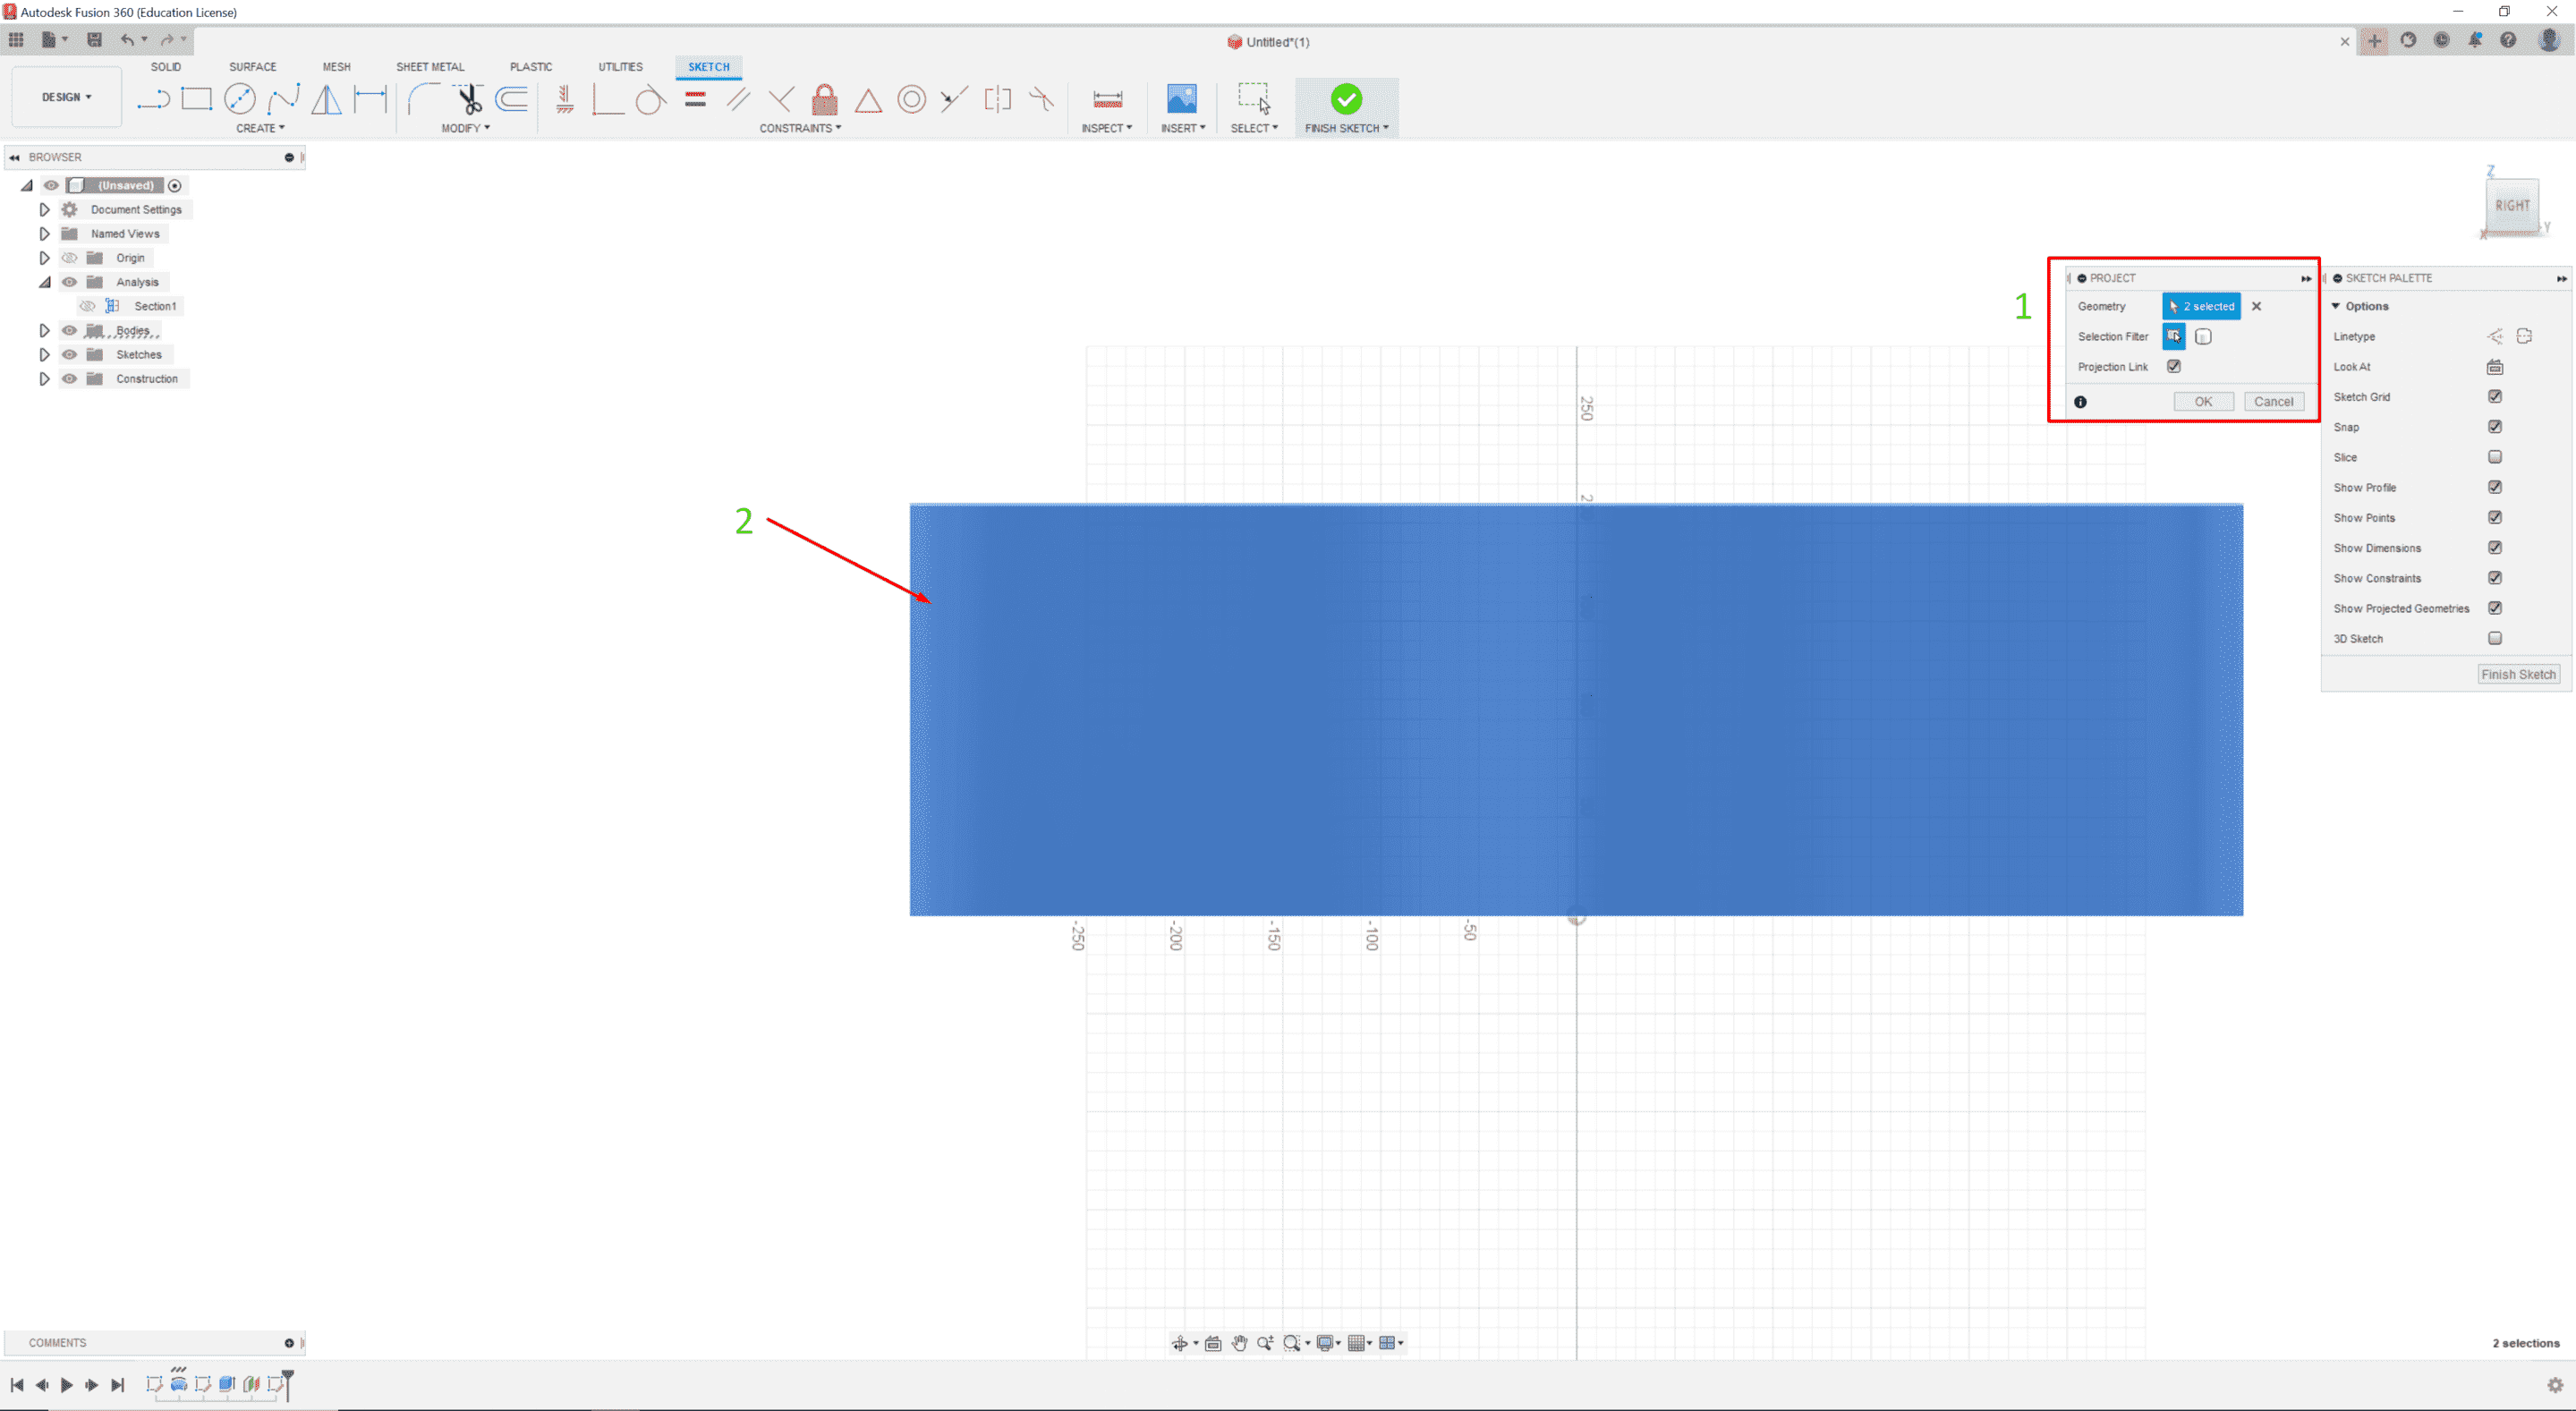Select the Offset tool

pos(512,99)
